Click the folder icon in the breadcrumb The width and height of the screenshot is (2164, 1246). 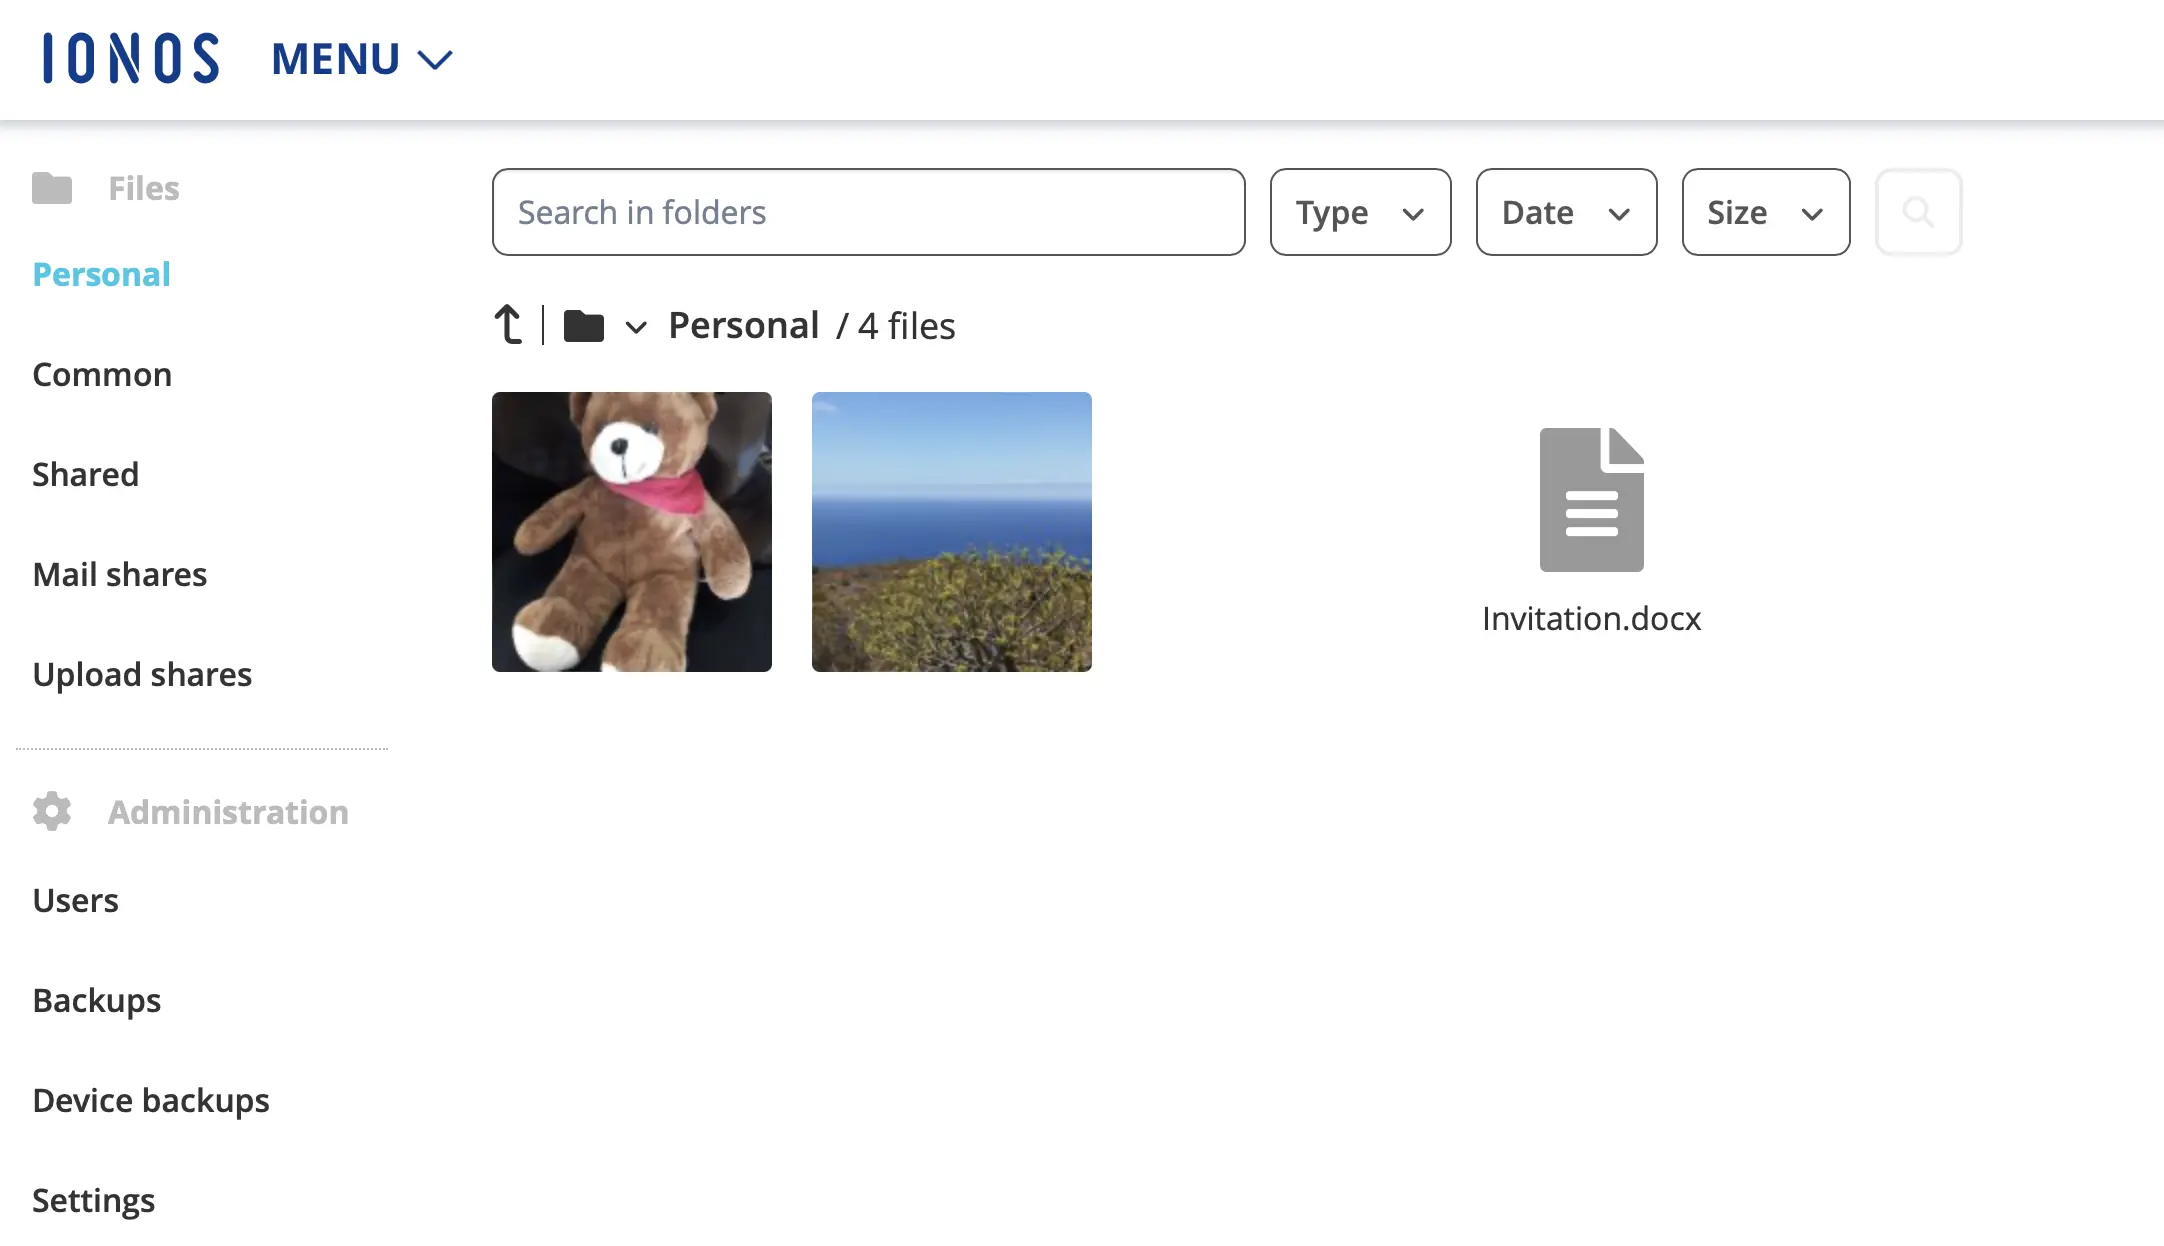(x=583, y=325)
